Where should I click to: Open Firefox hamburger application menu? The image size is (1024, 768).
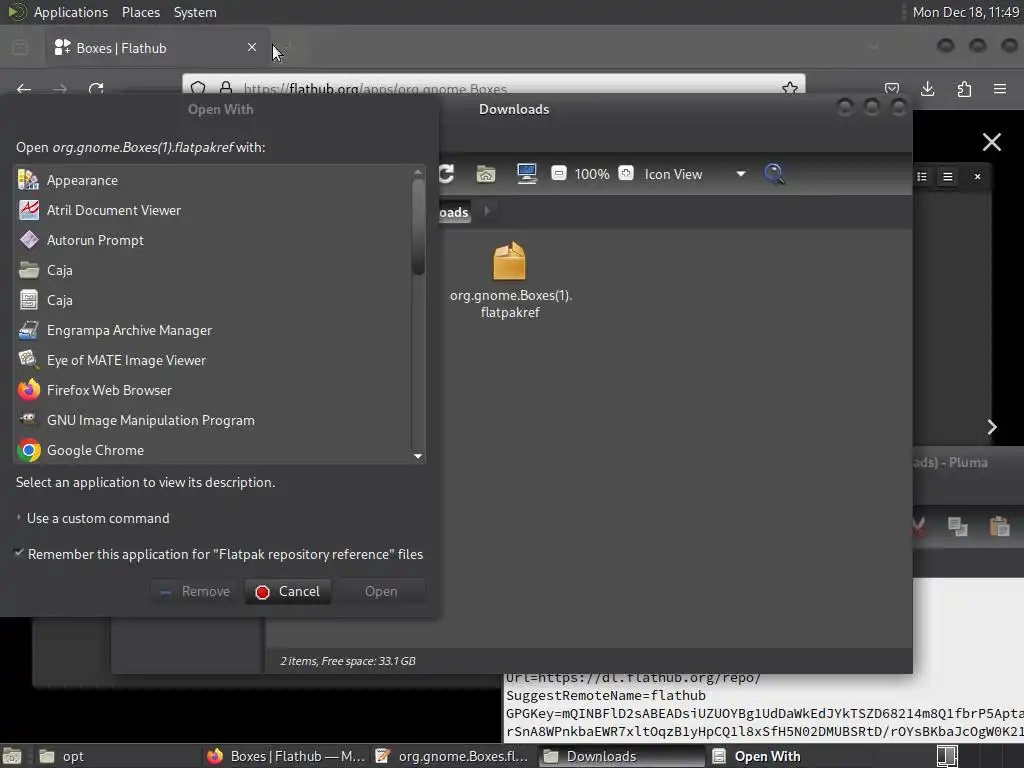(1000, 89)
